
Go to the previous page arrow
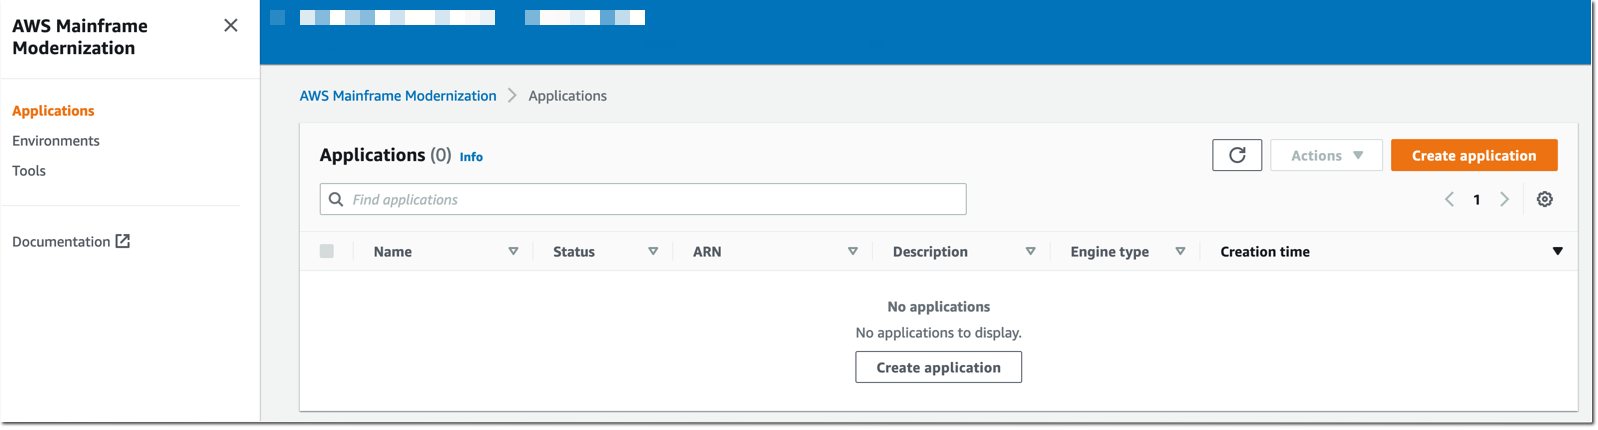1449,199
